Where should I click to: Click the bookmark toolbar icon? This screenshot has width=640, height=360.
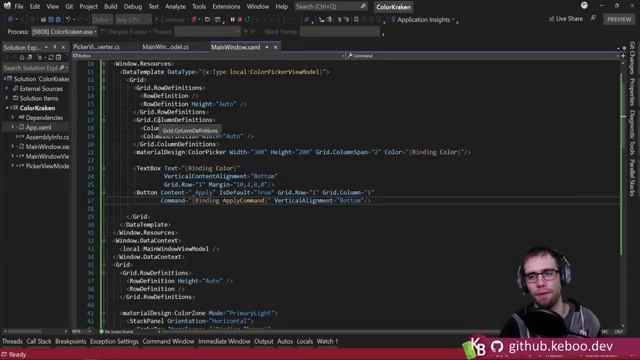click(x=356, y=19)
